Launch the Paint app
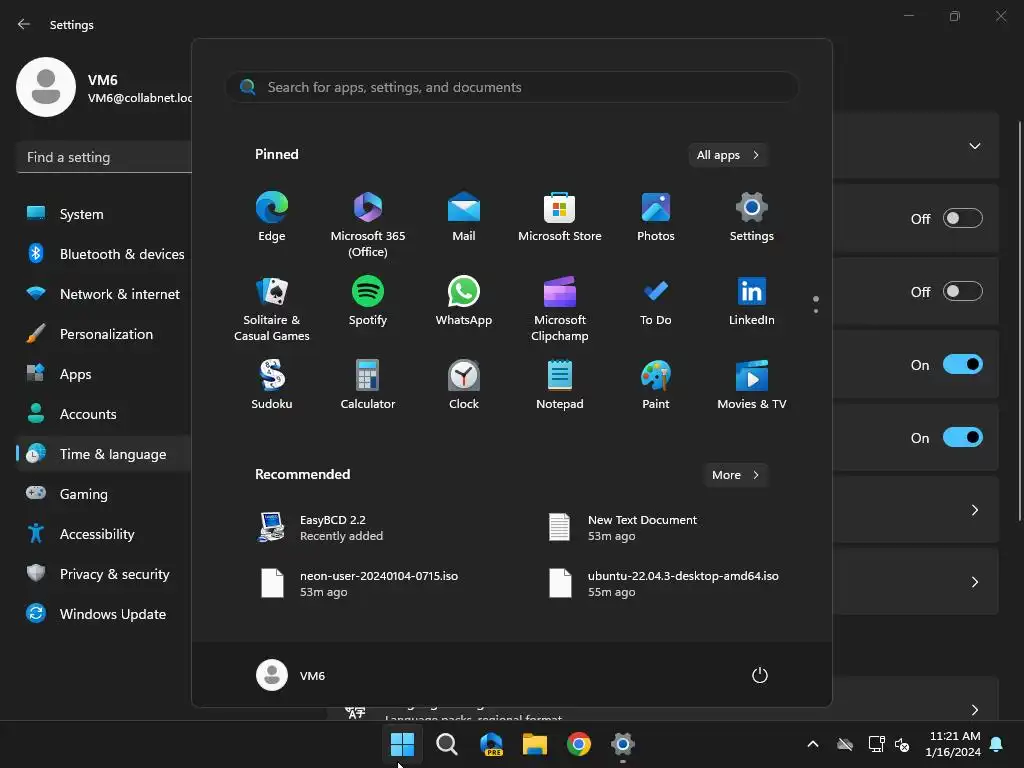 coord(656,385)
